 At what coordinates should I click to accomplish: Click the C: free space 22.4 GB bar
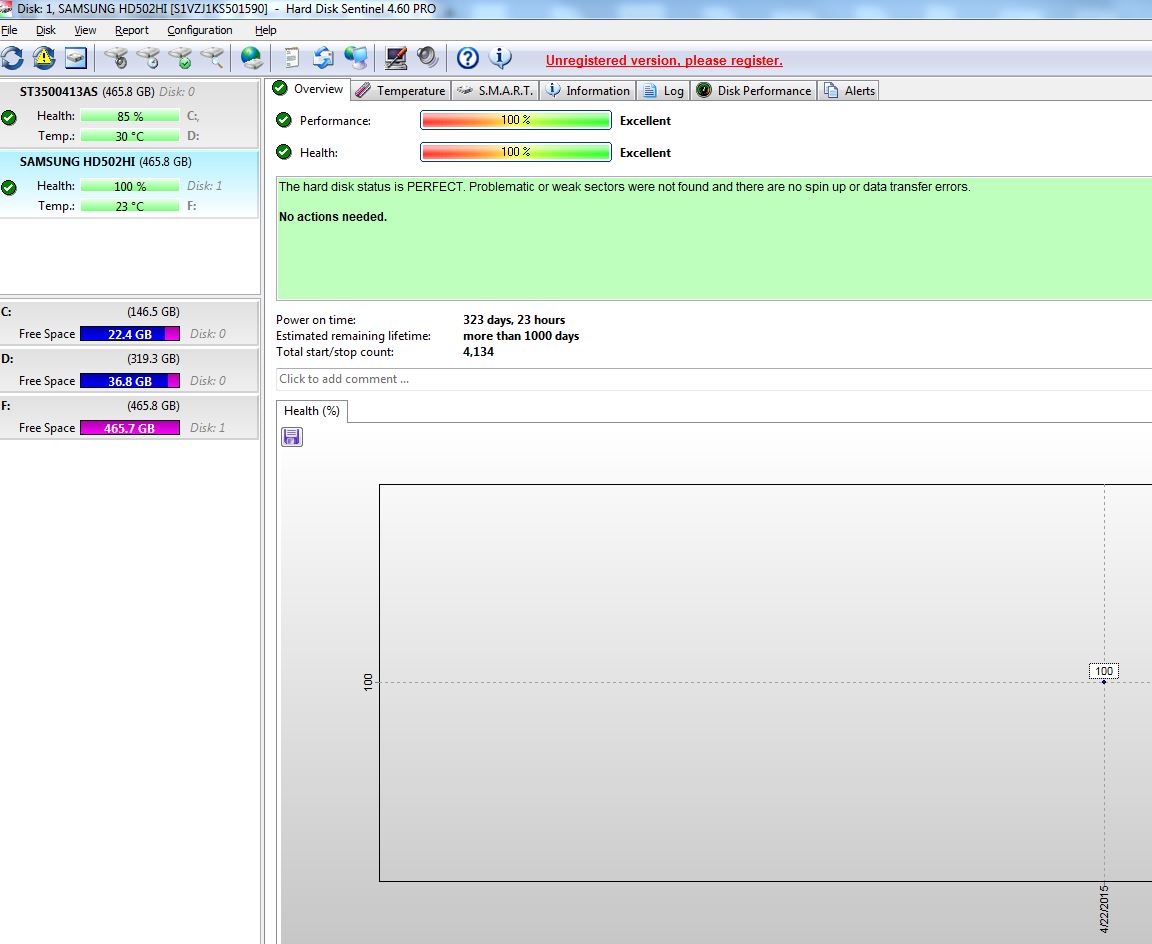pyautogui.click(x=130, y=334)
